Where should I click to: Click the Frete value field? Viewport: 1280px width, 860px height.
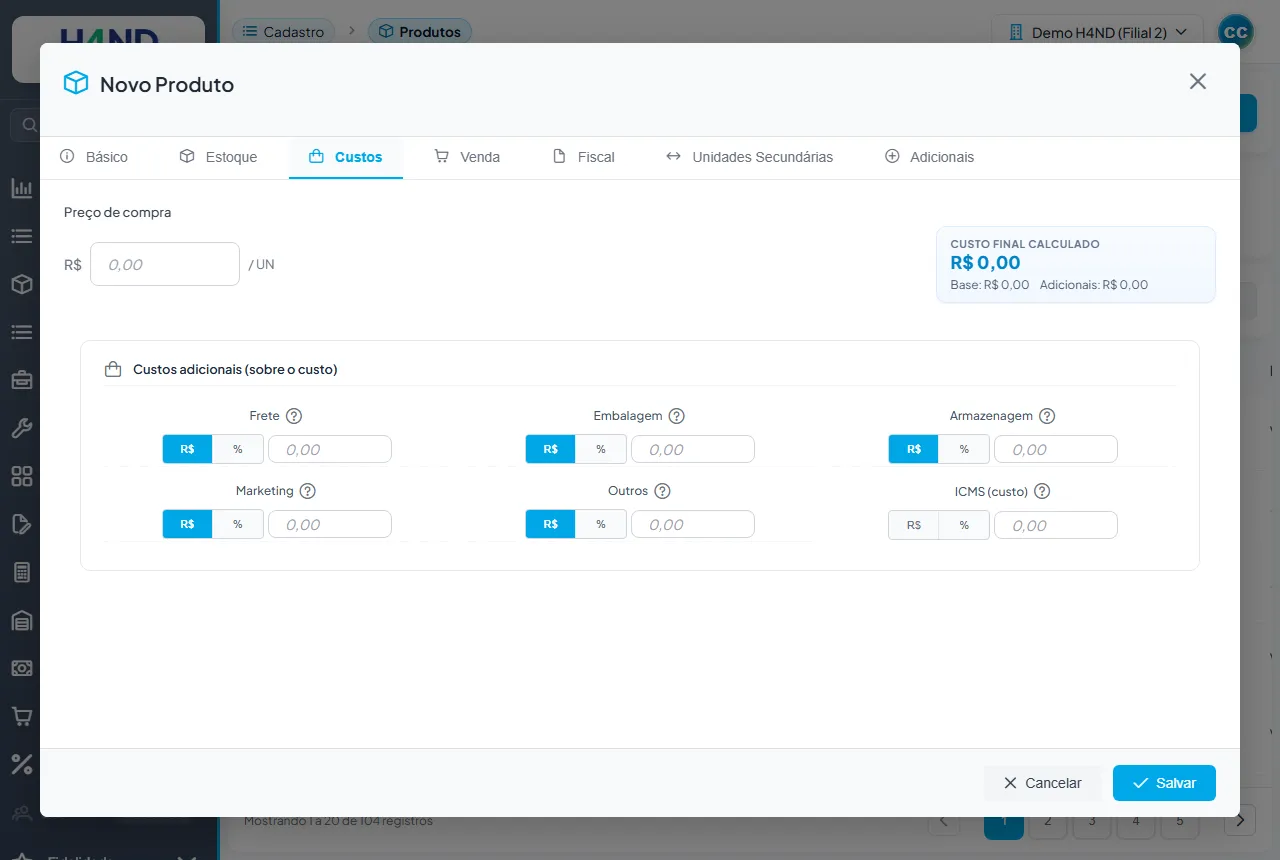[330, 449]
